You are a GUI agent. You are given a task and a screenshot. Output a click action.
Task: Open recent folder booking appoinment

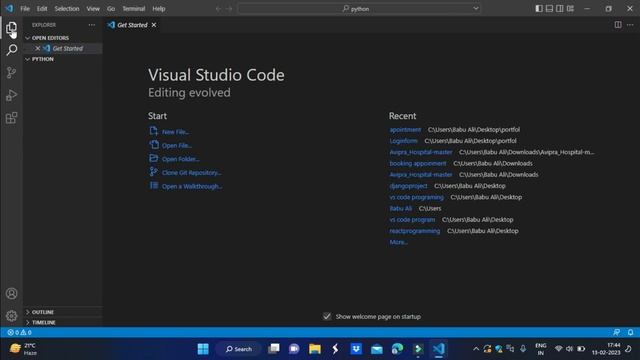418,163
